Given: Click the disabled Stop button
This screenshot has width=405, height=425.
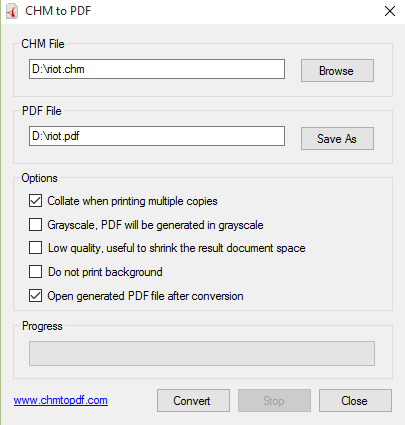Looking at the screenshot, I should coord(274,400).
